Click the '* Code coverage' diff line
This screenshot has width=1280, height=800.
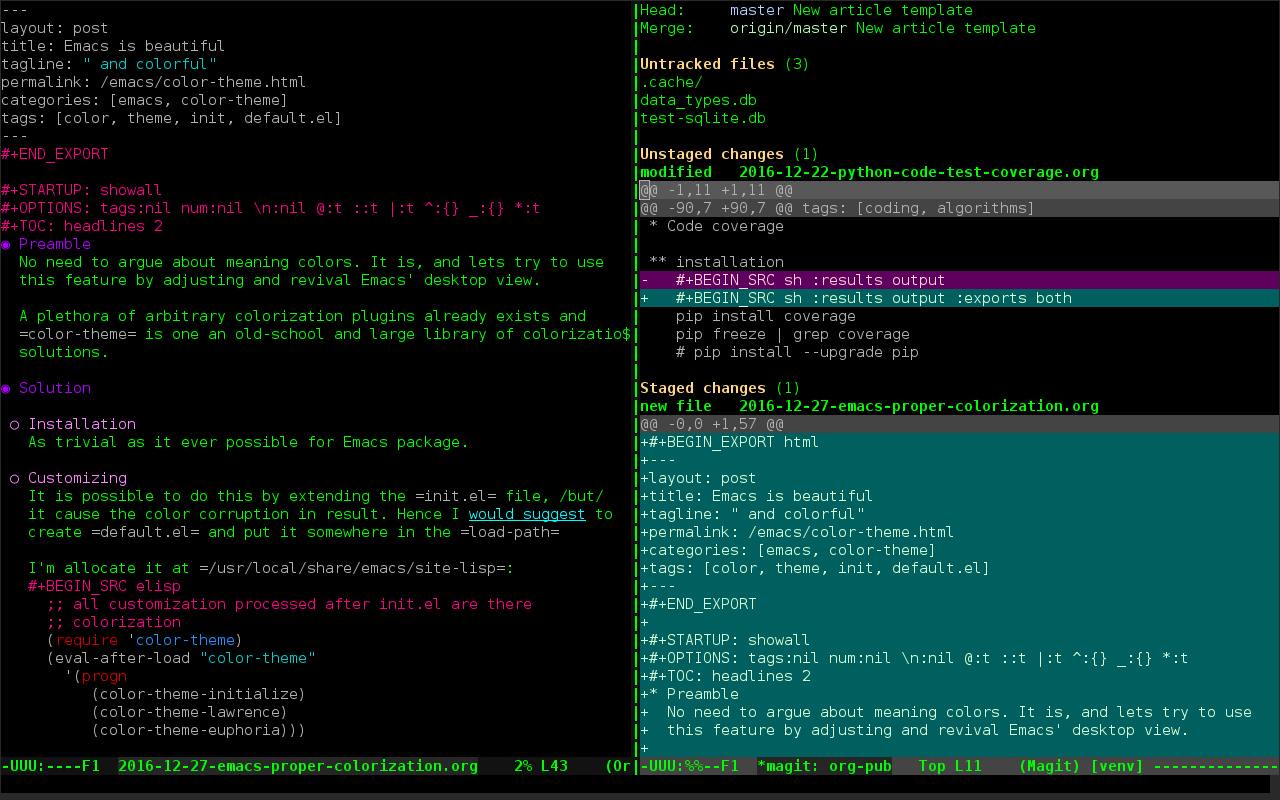[716, 226]
